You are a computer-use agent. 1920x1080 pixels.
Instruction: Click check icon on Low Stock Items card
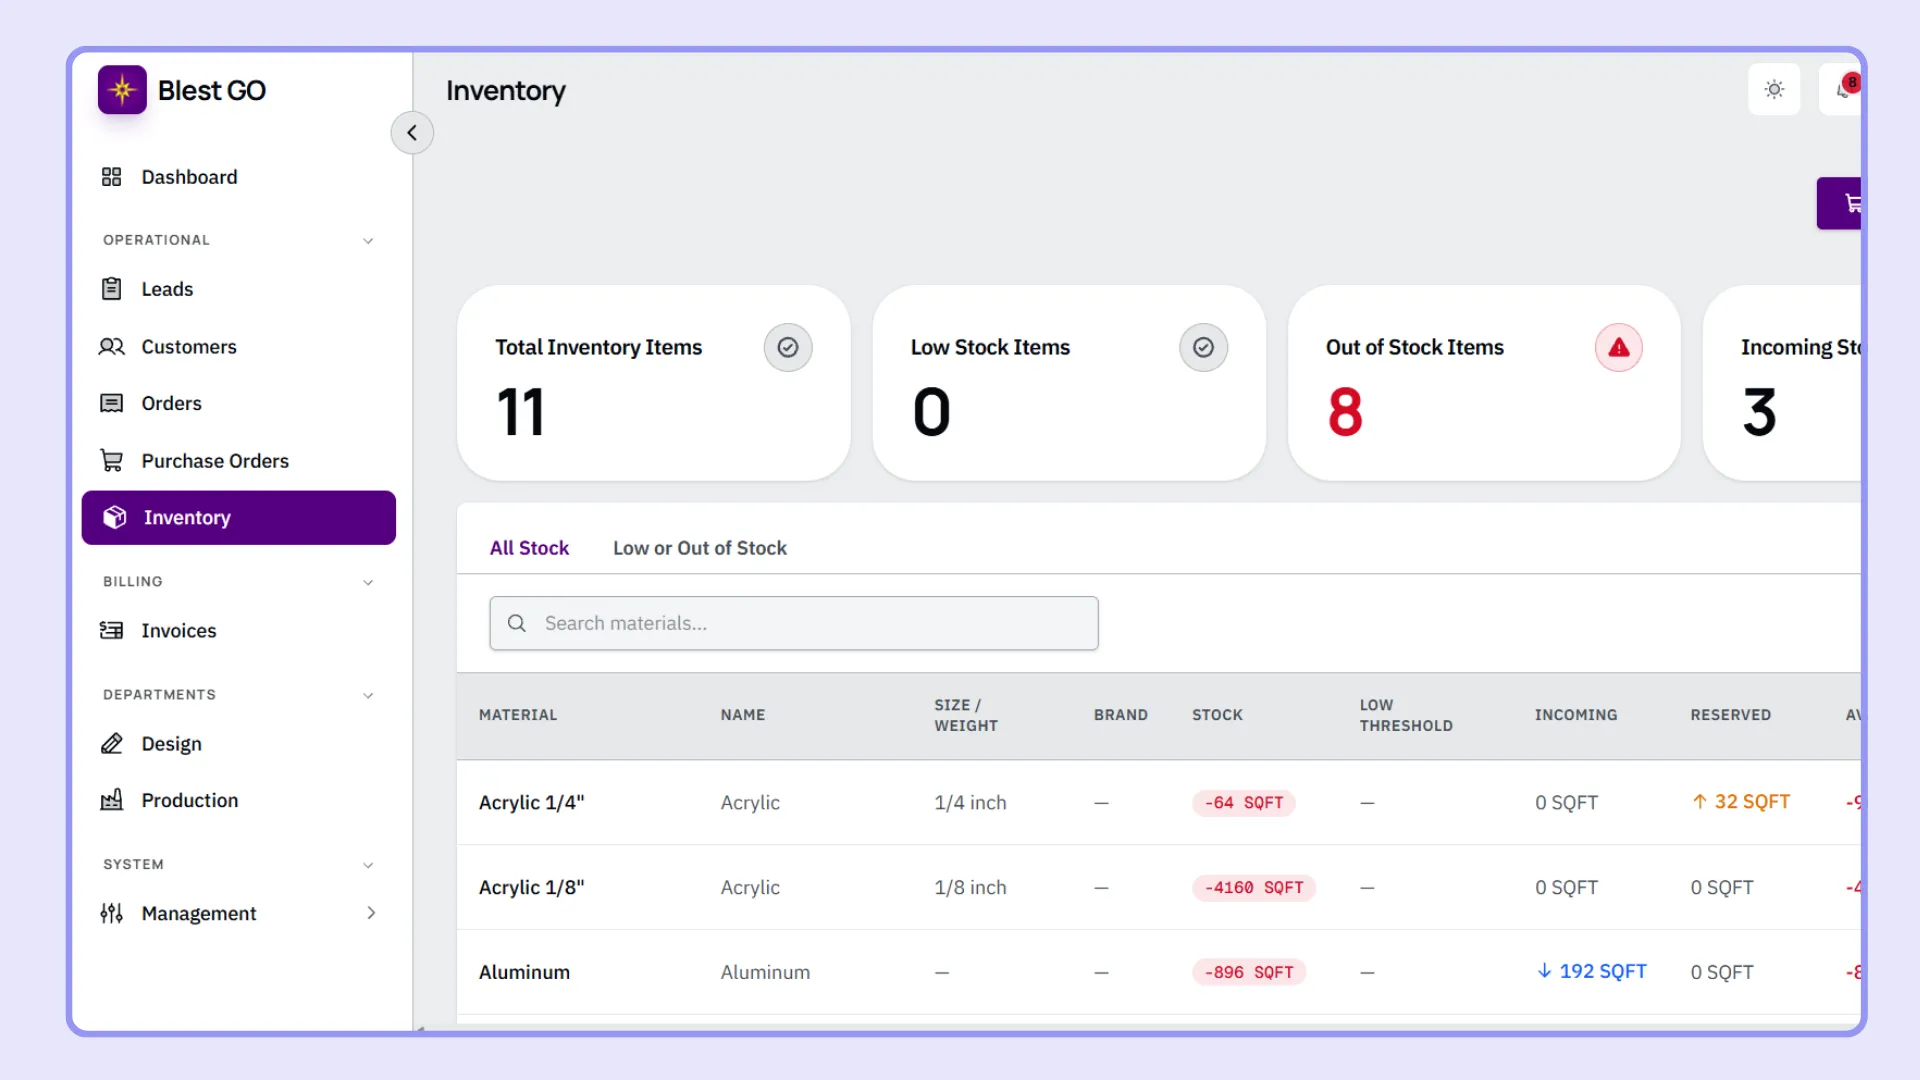point(1203,347)
